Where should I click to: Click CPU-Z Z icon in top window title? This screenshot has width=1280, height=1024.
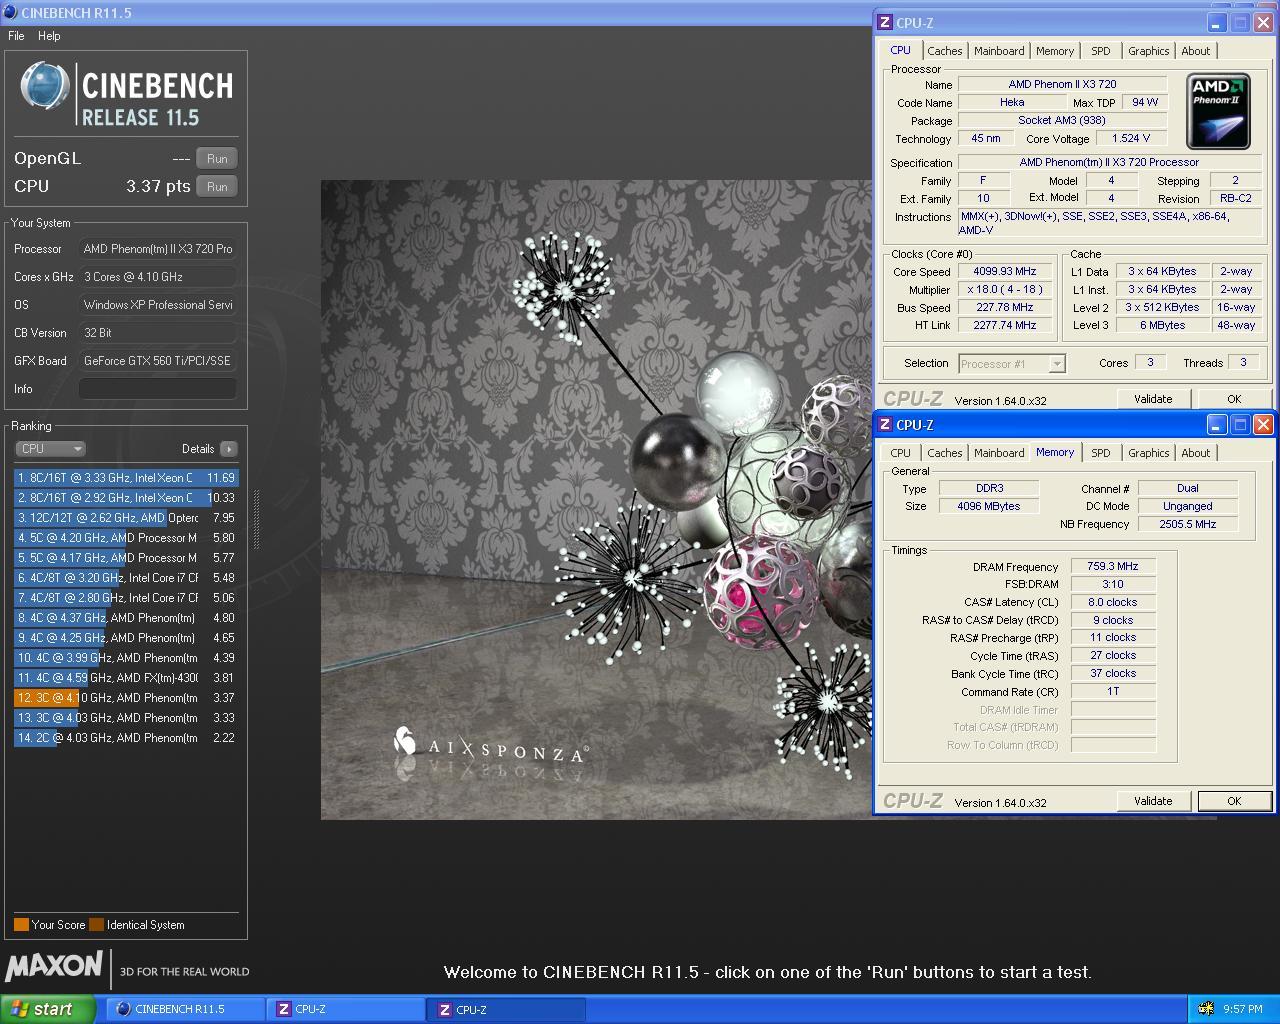point(884,23)
